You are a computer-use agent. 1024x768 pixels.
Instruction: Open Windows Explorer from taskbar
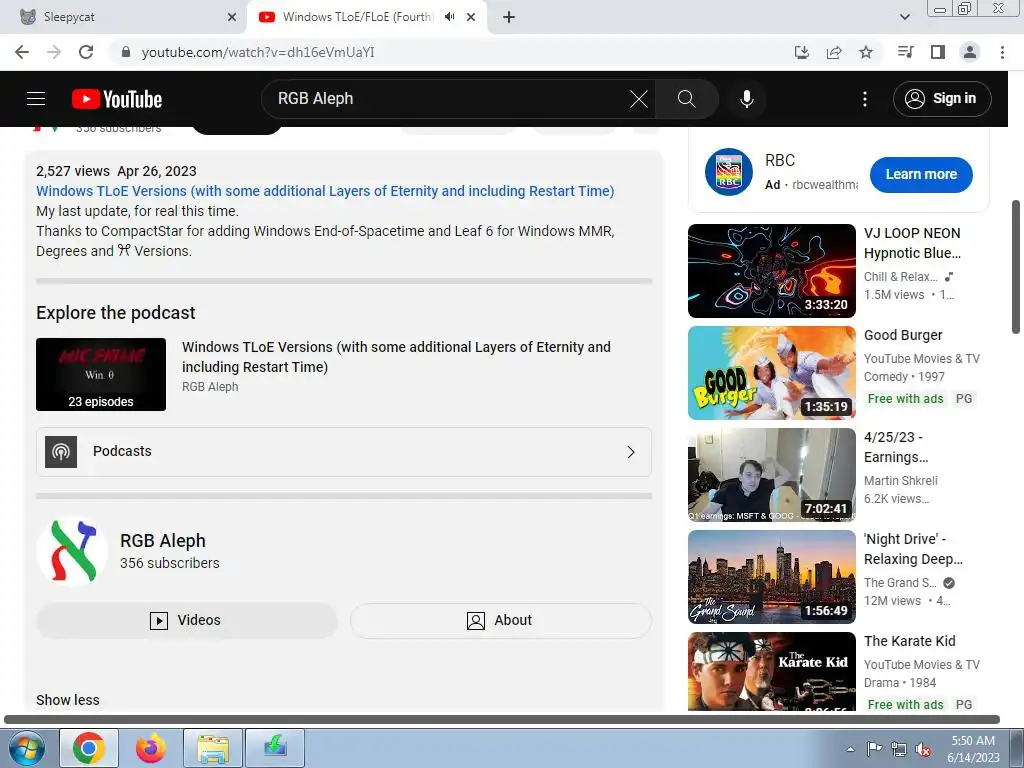click(x=213, y=748)
